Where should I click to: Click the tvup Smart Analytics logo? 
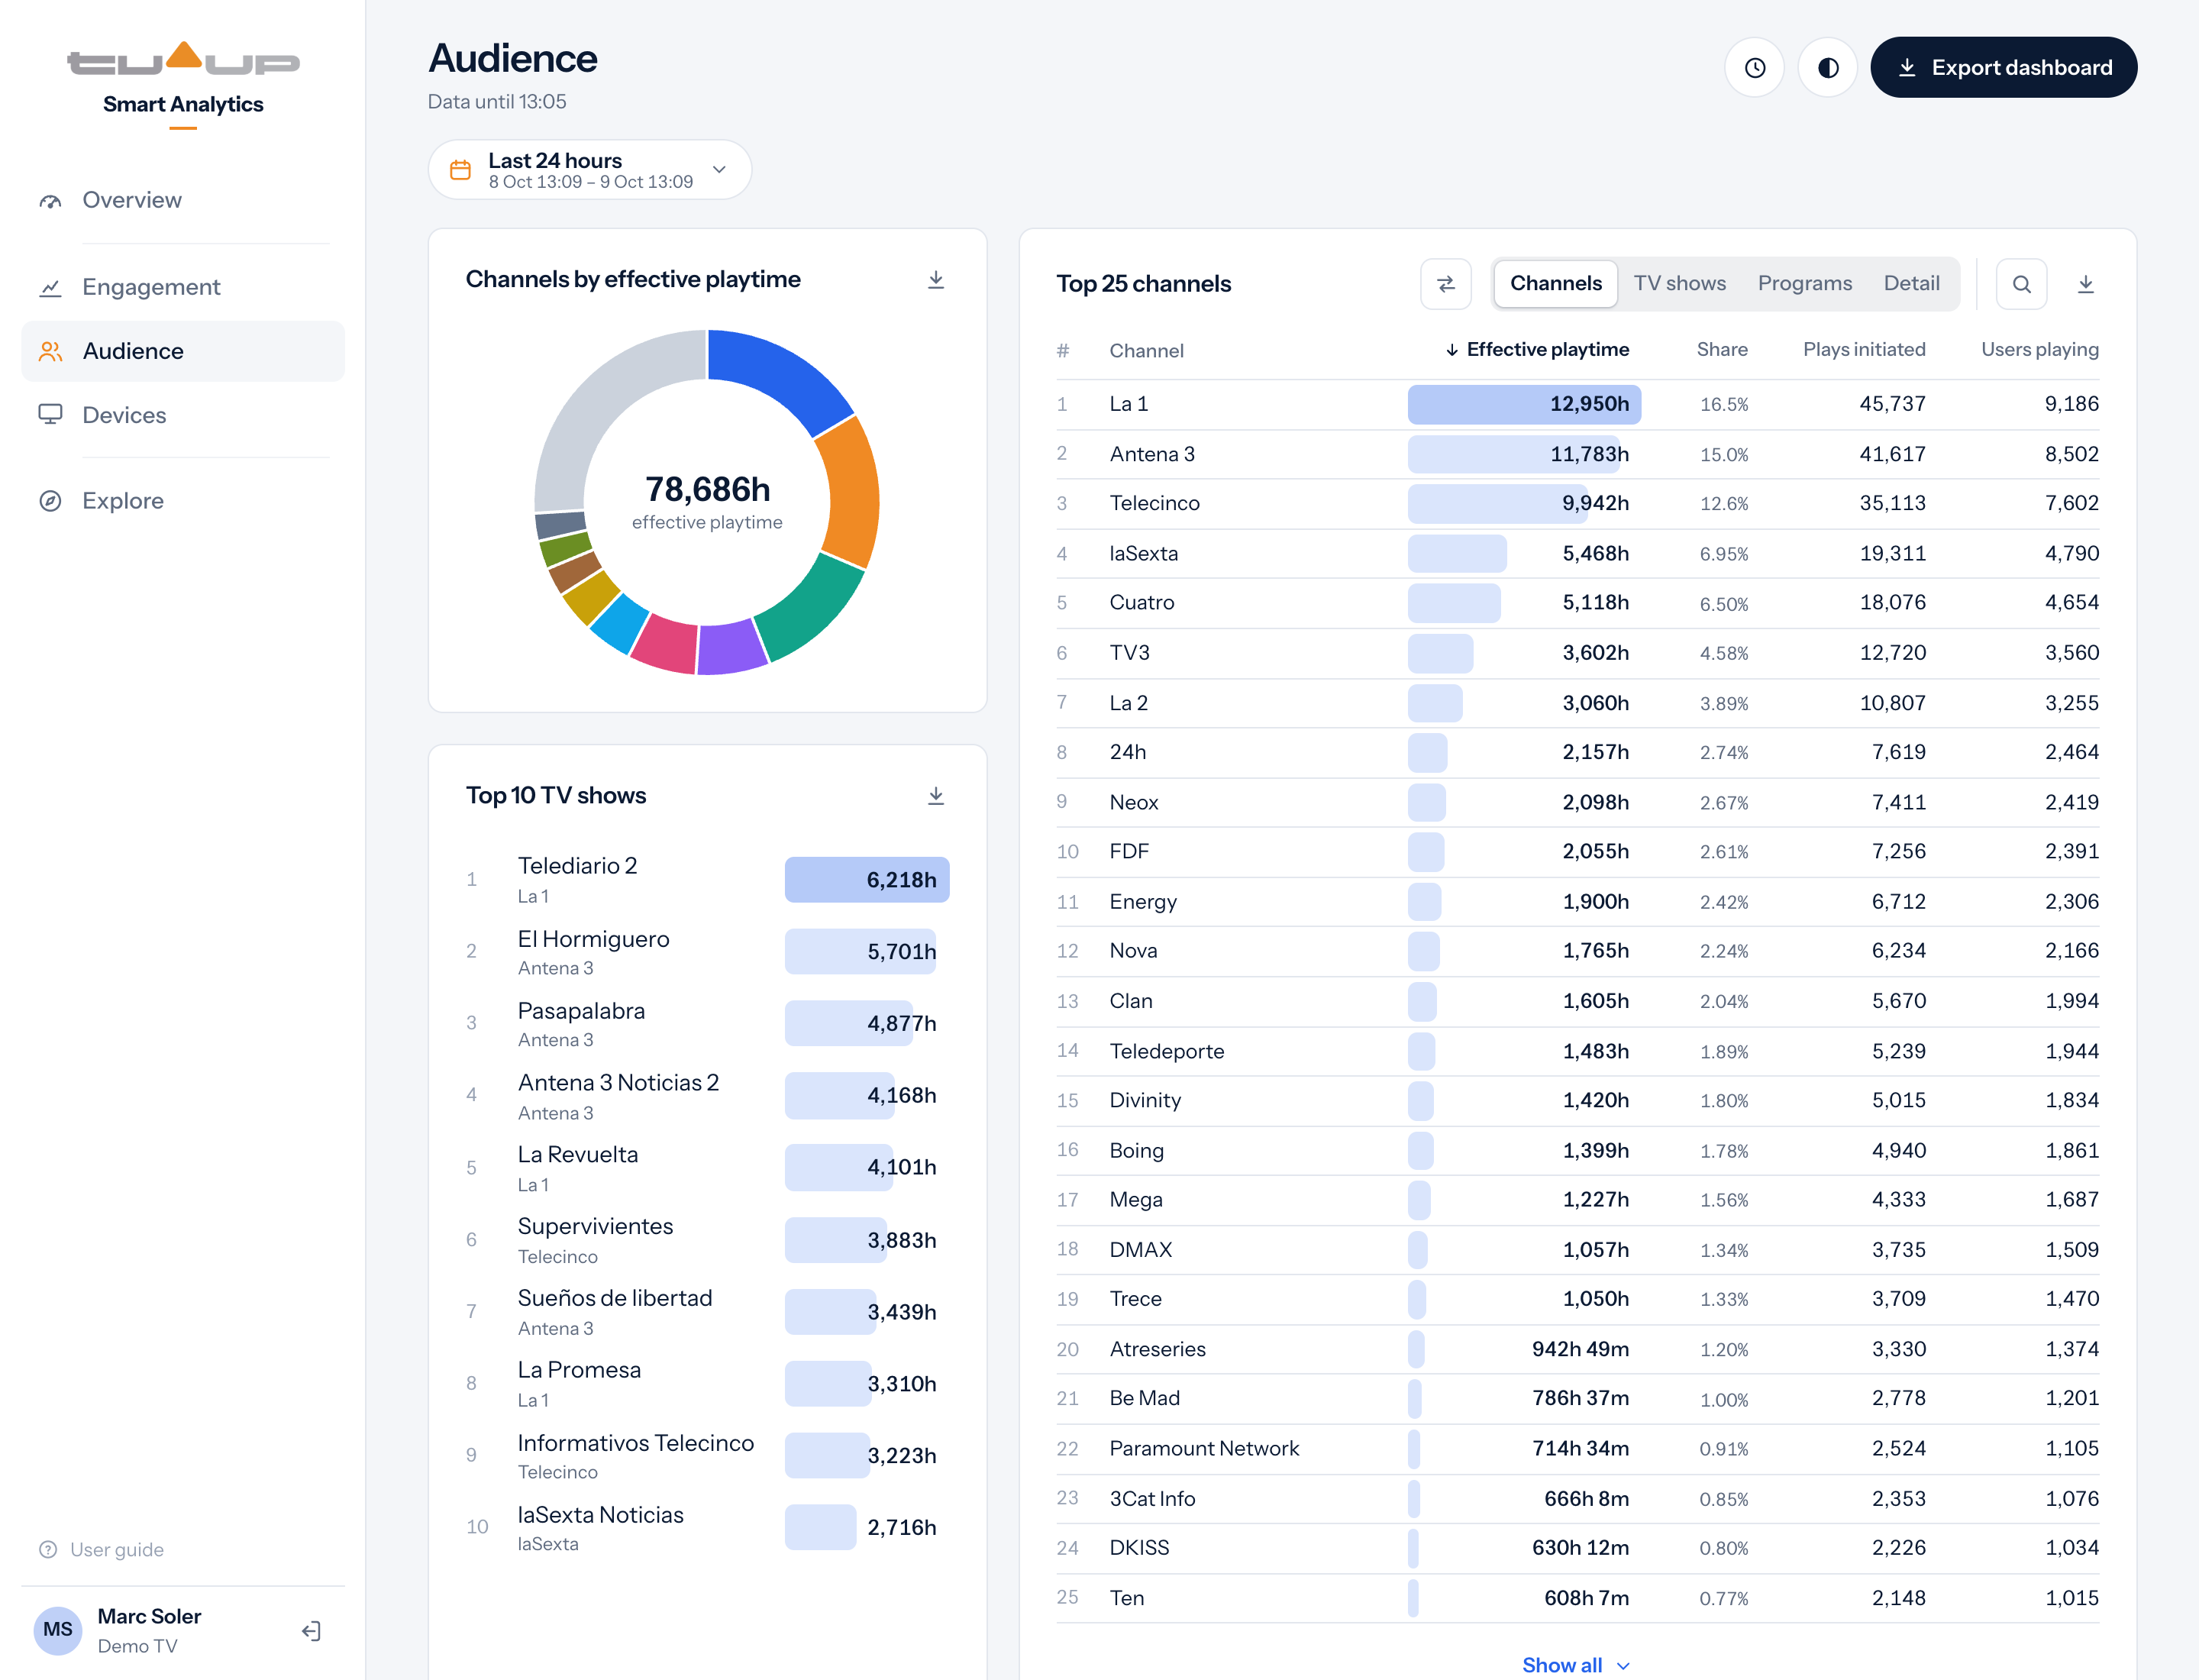[183, 85]
